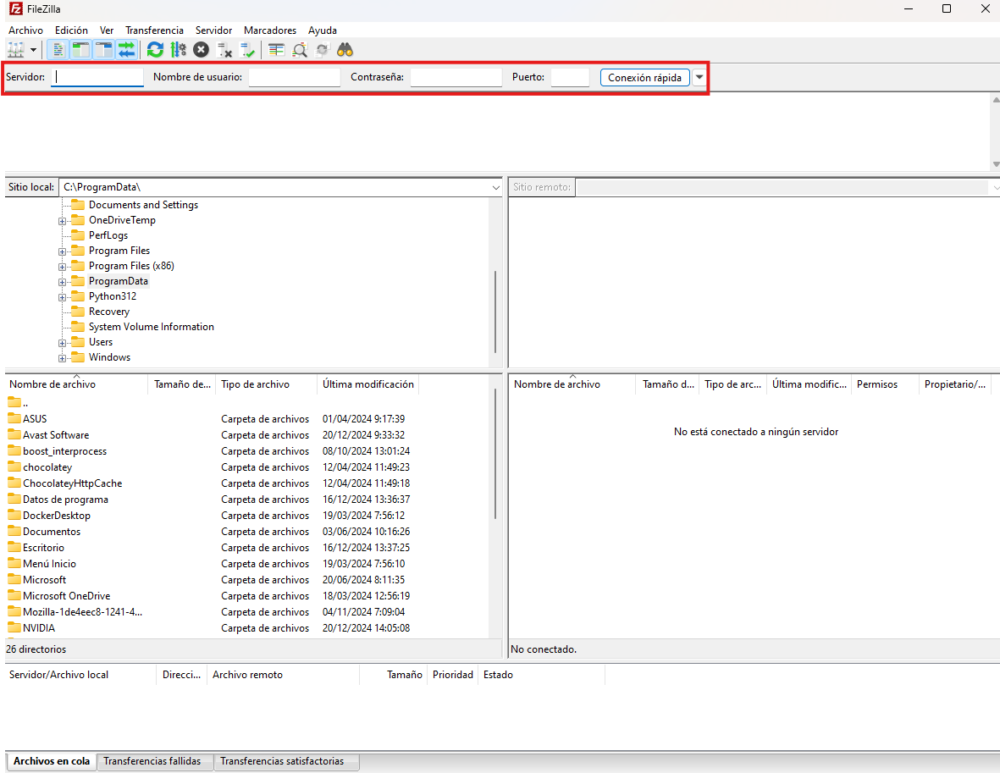1000x773 pixels.
Task: Sort queue by Prioridad column
Action: 453,675
